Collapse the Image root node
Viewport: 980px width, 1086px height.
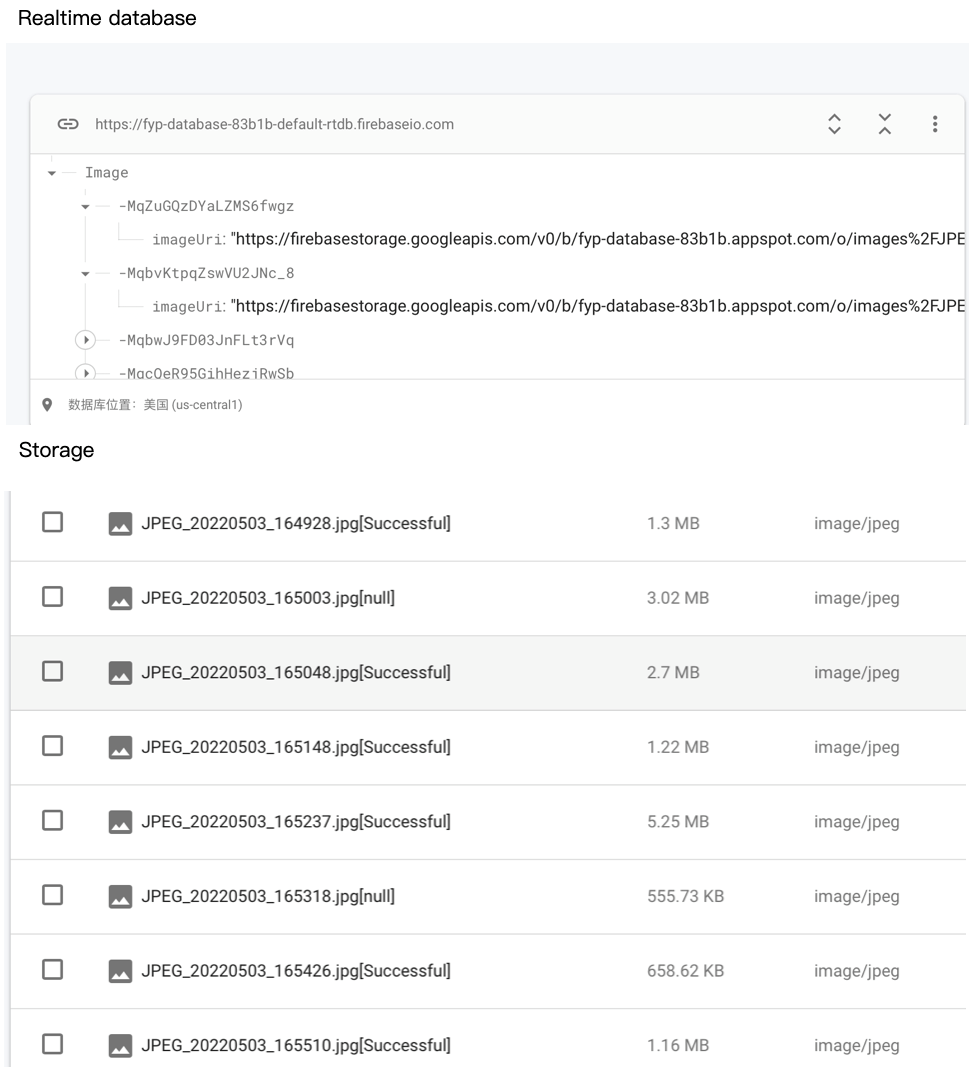pos(51,173)
